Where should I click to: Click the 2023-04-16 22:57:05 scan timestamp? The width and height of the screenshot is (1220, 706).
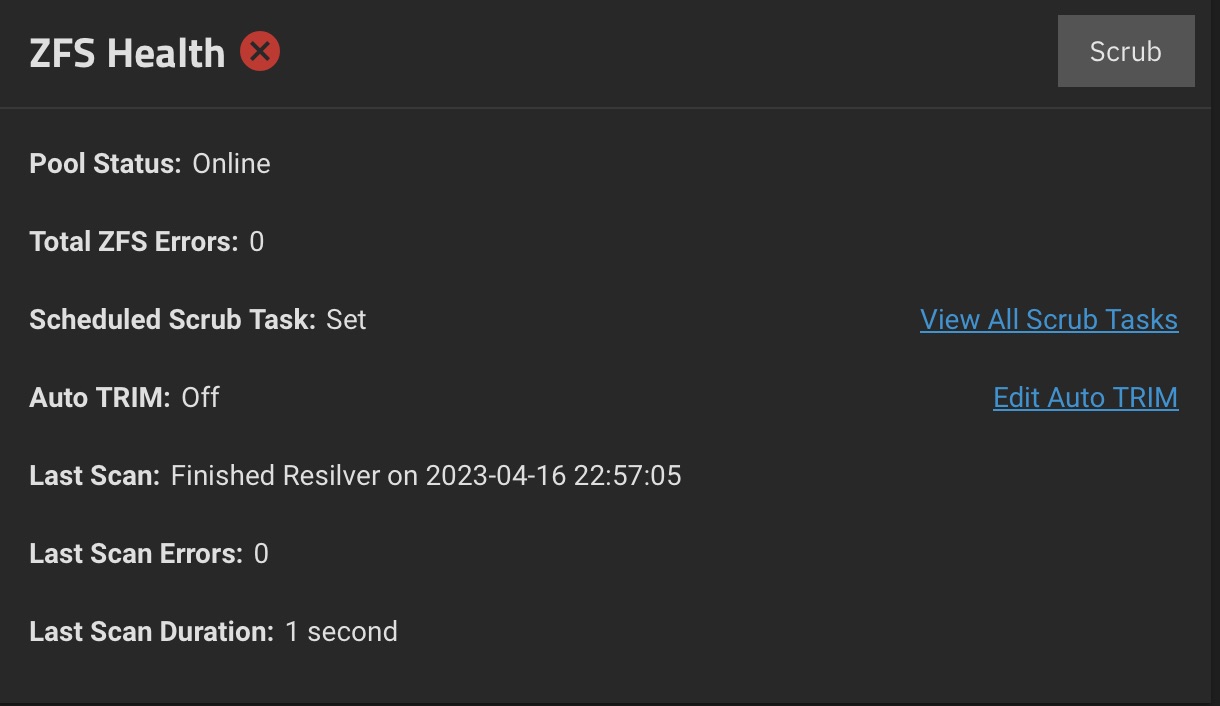point(554,476)
